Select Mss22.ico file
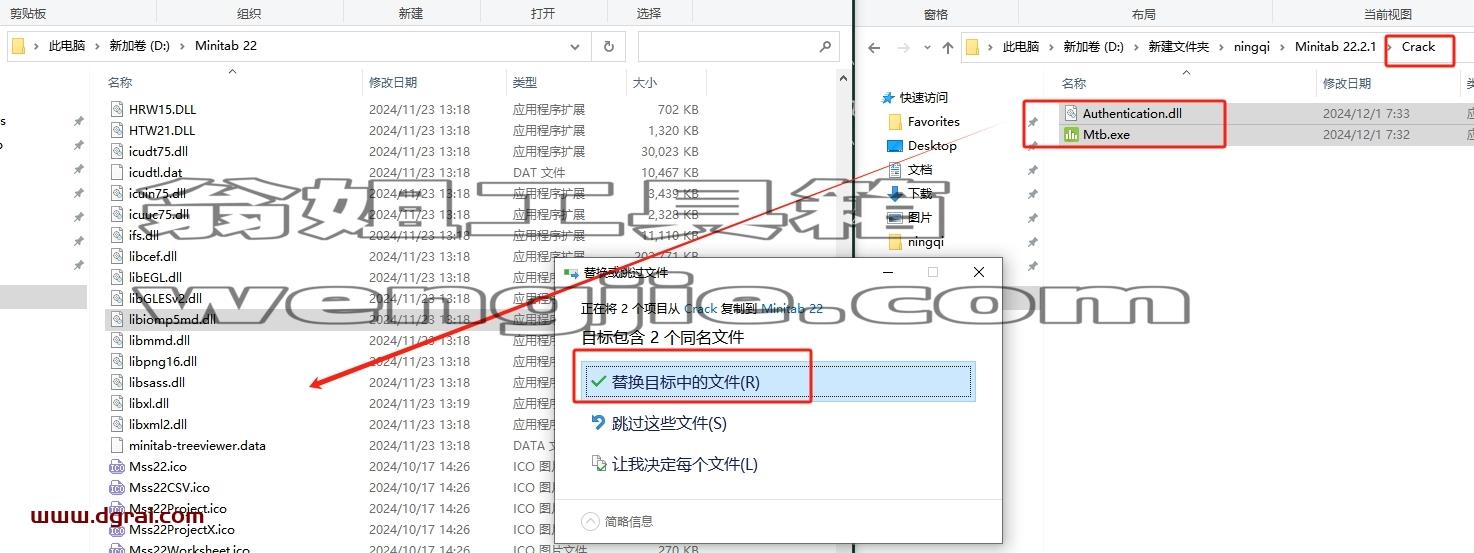This screenshot has width=1474, height=553. [158, 467]
